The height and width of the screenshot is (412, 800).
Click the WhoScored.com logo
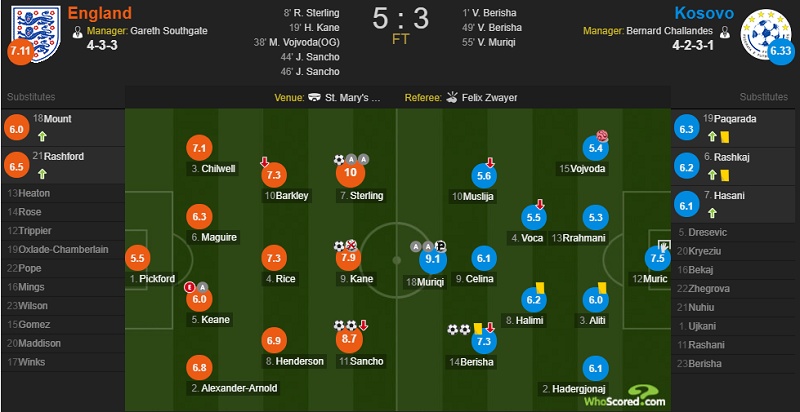tap(626, 397)
